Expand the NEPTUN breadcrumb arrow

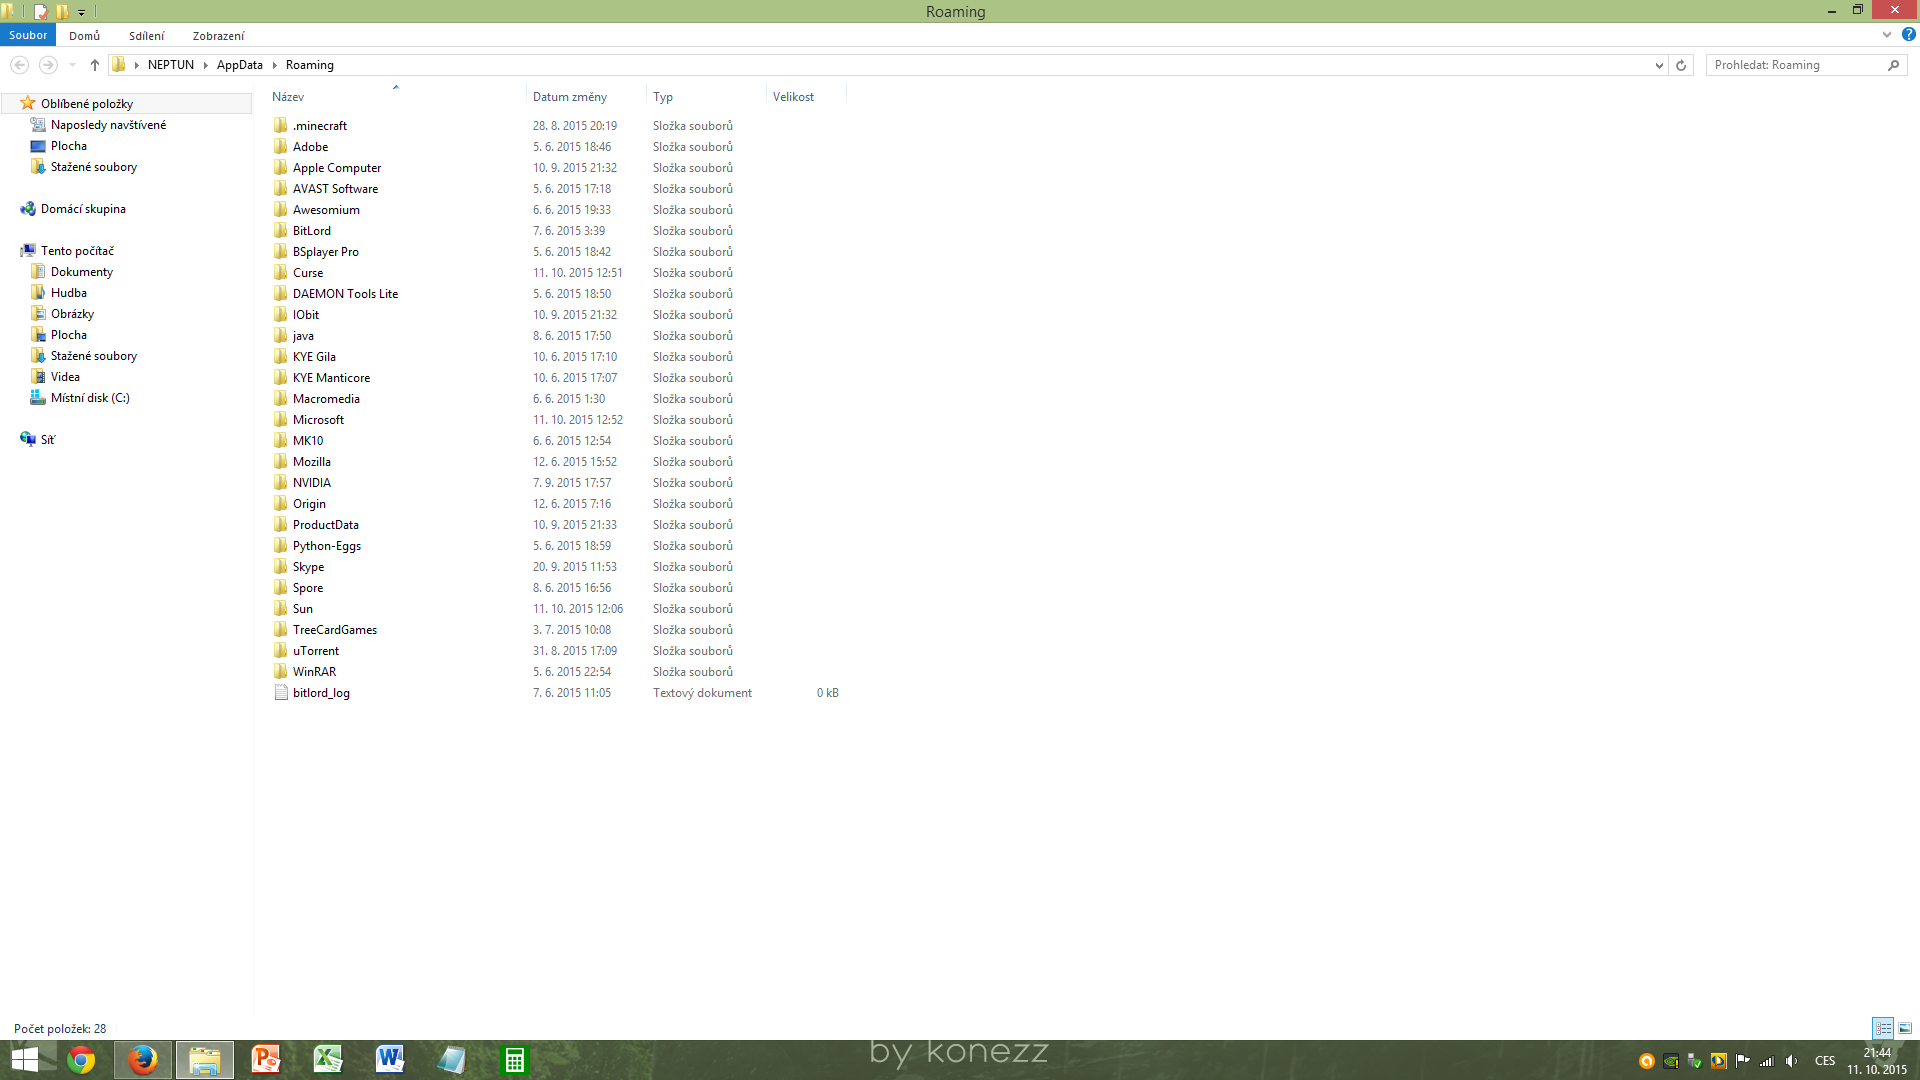(206, 65)
